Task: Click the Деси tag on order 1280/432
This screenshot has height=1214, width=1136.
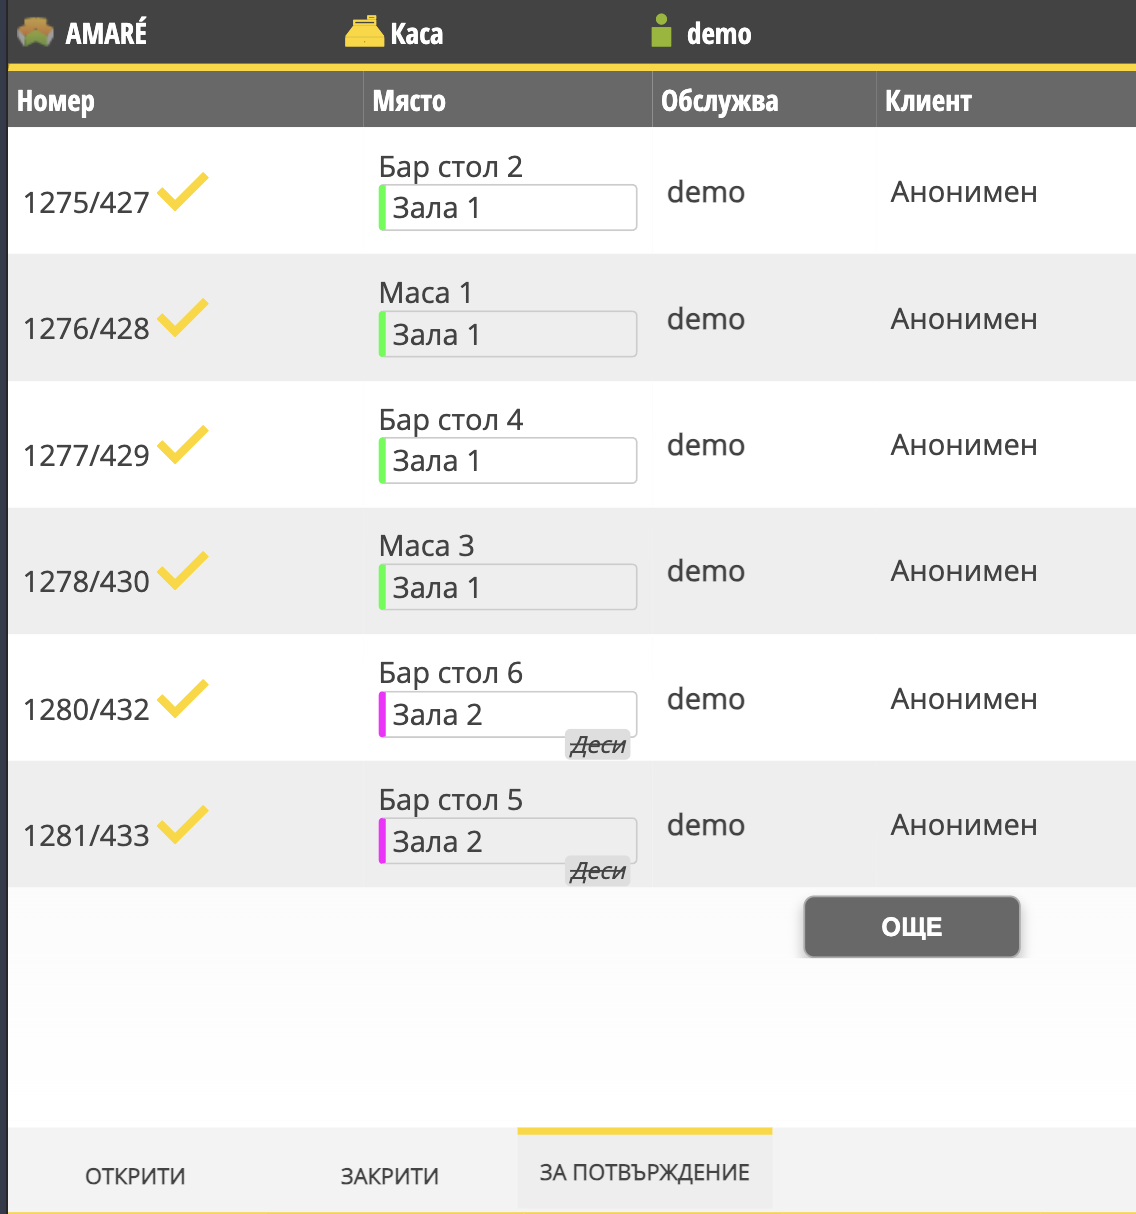Action: 598,745
